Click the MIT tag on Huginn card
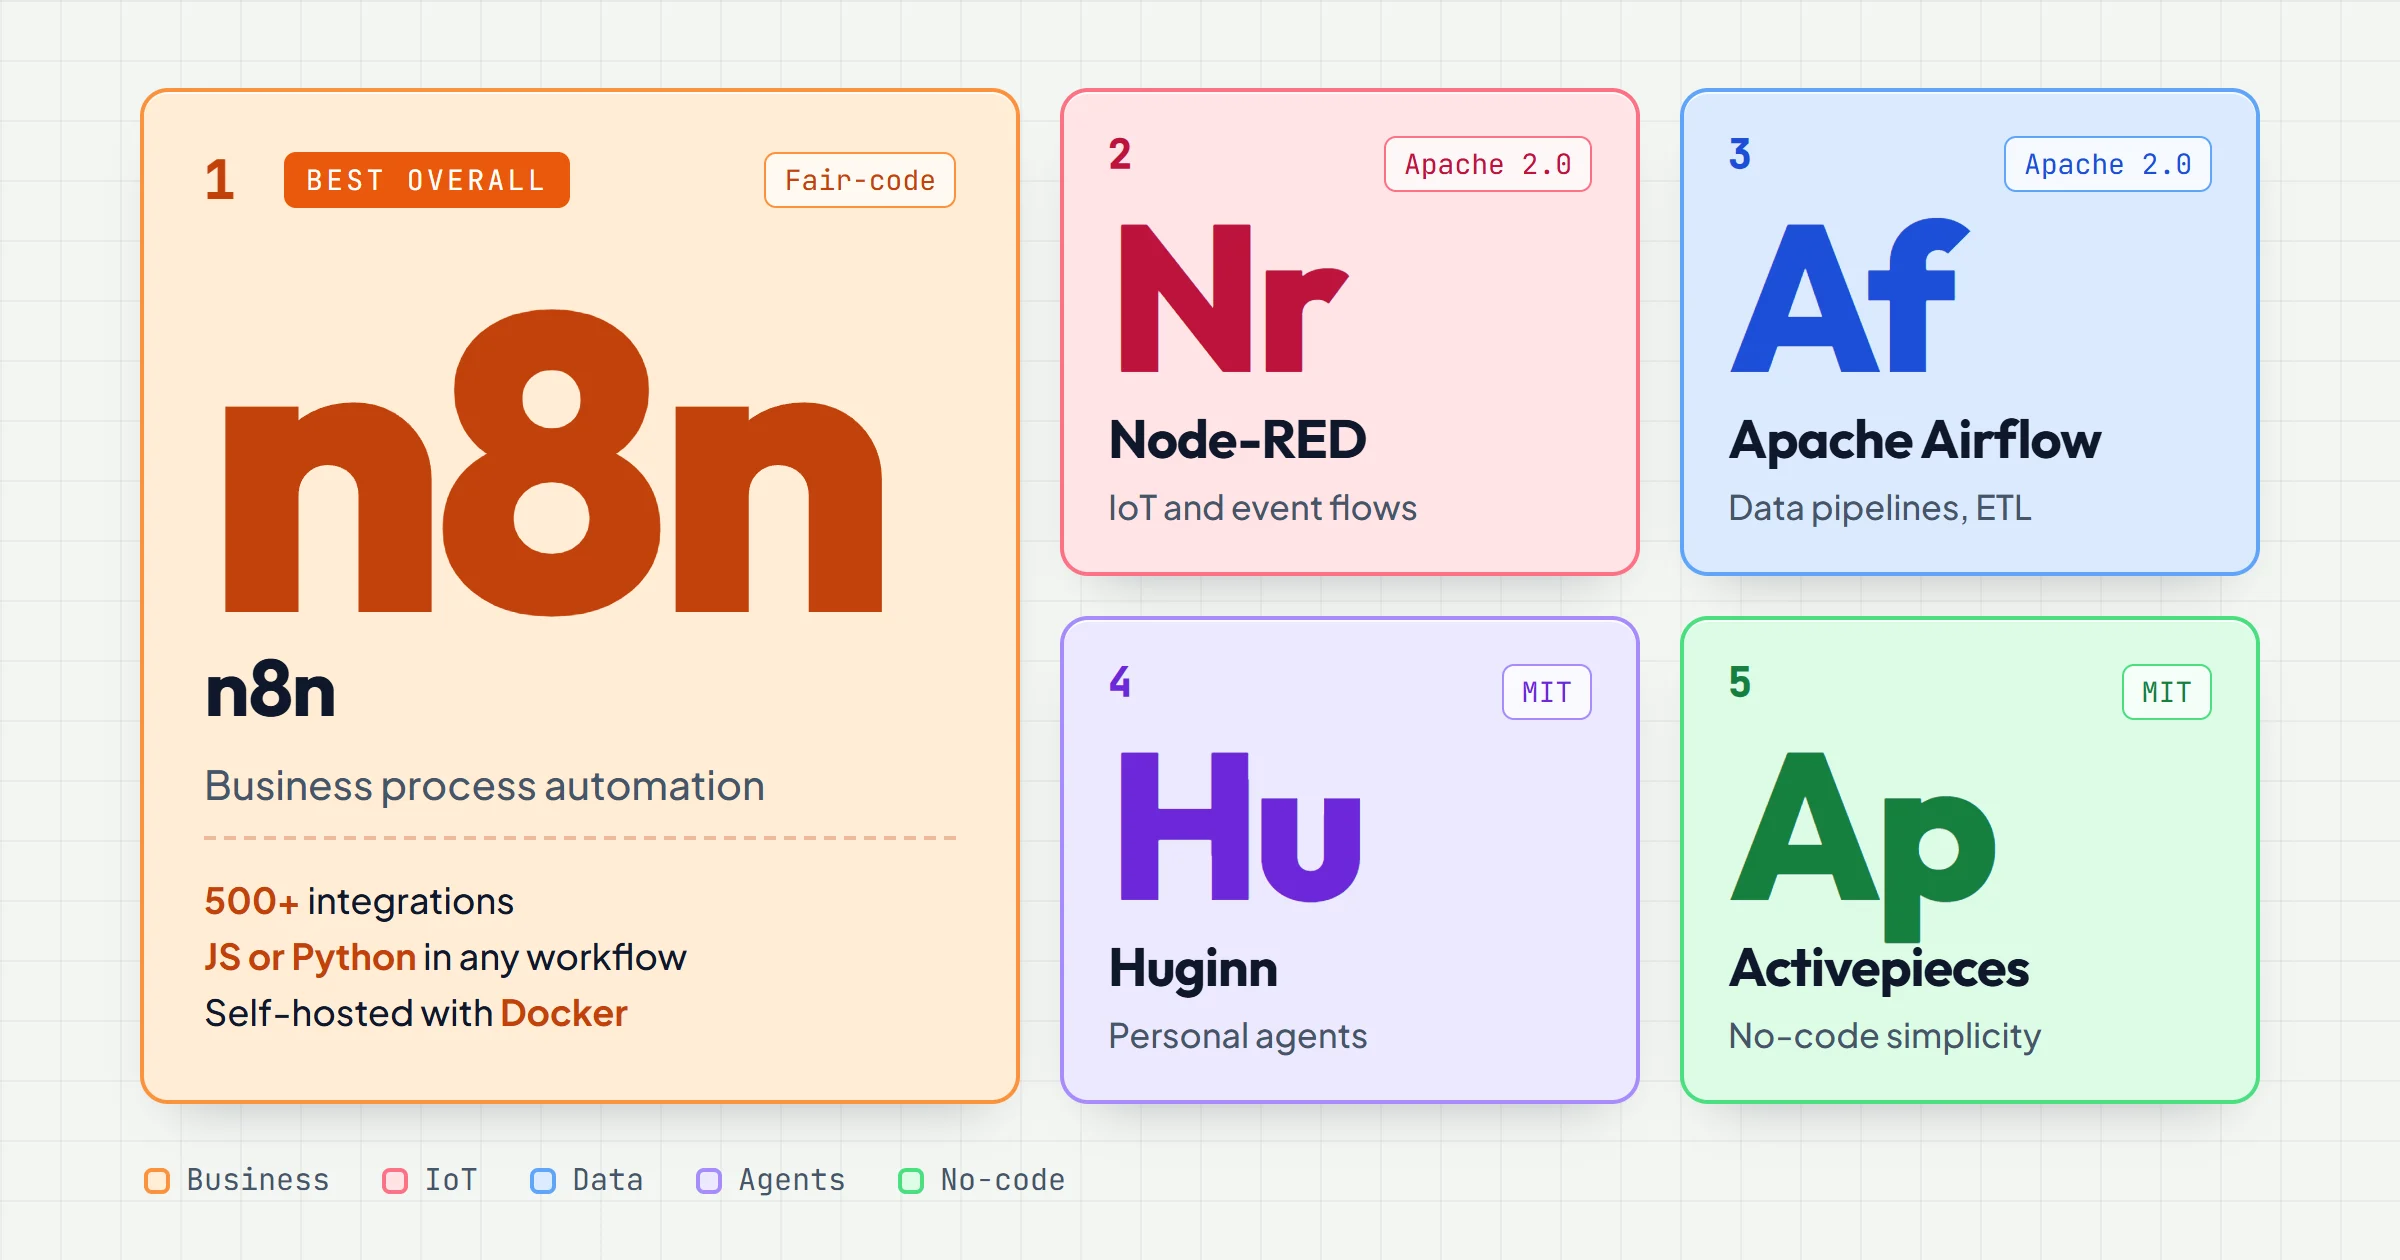The image size is (2400, 1260). pos(1547,692)
